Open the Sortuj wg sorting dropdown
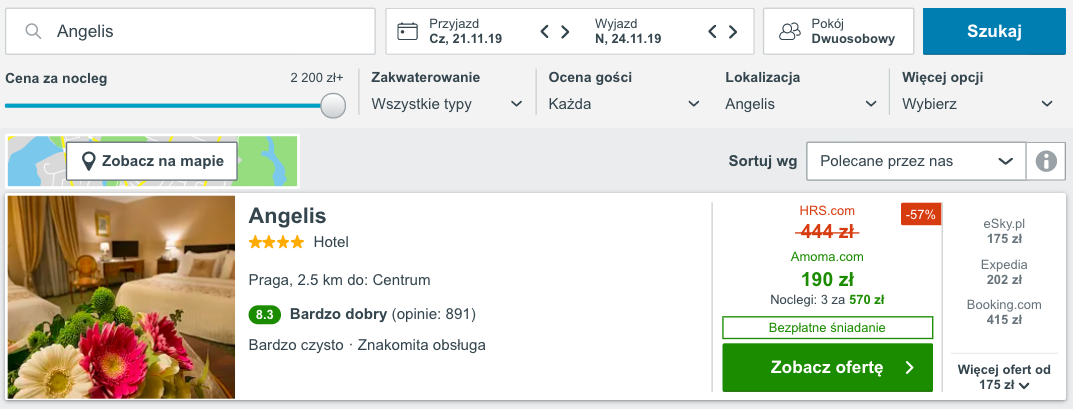This screenshot has height=409, width=1073. pyautogui.click(x=915, y=161)
